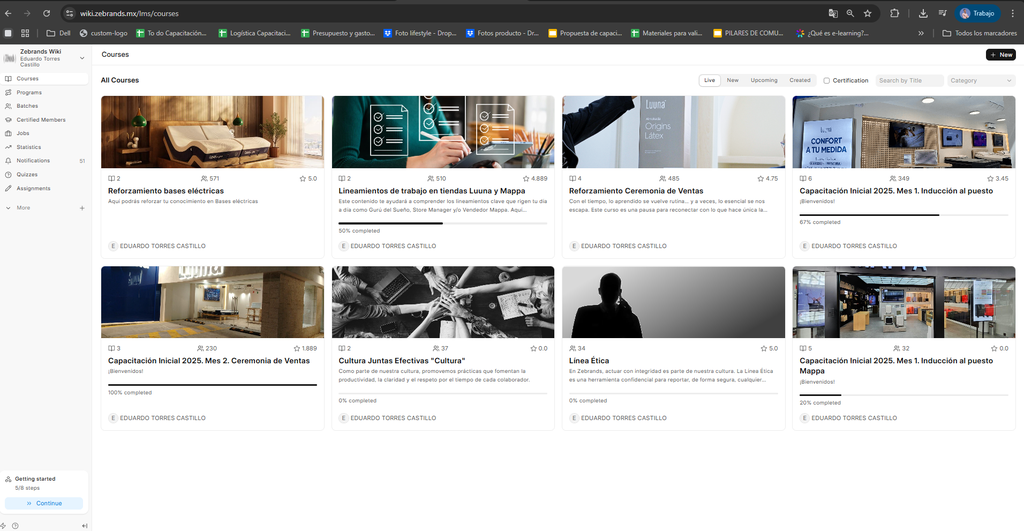Open the Mappa store thumbnail of Inducción al puesto Mappa
This screenshot has width=1024, height=531.
click(x=904, y=302)
